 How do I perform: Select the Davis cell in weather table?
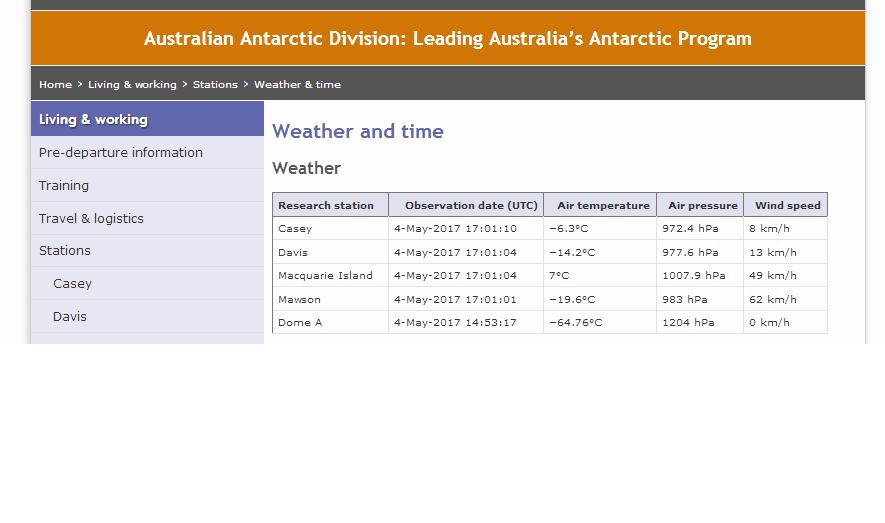point(330,252)
